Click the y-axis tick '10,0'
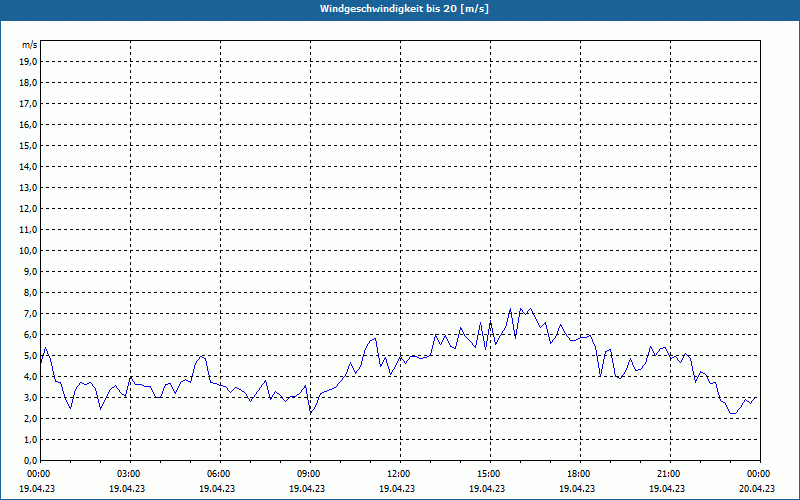The width and height of the screenshot is (800, 500). tap(28, 251)
